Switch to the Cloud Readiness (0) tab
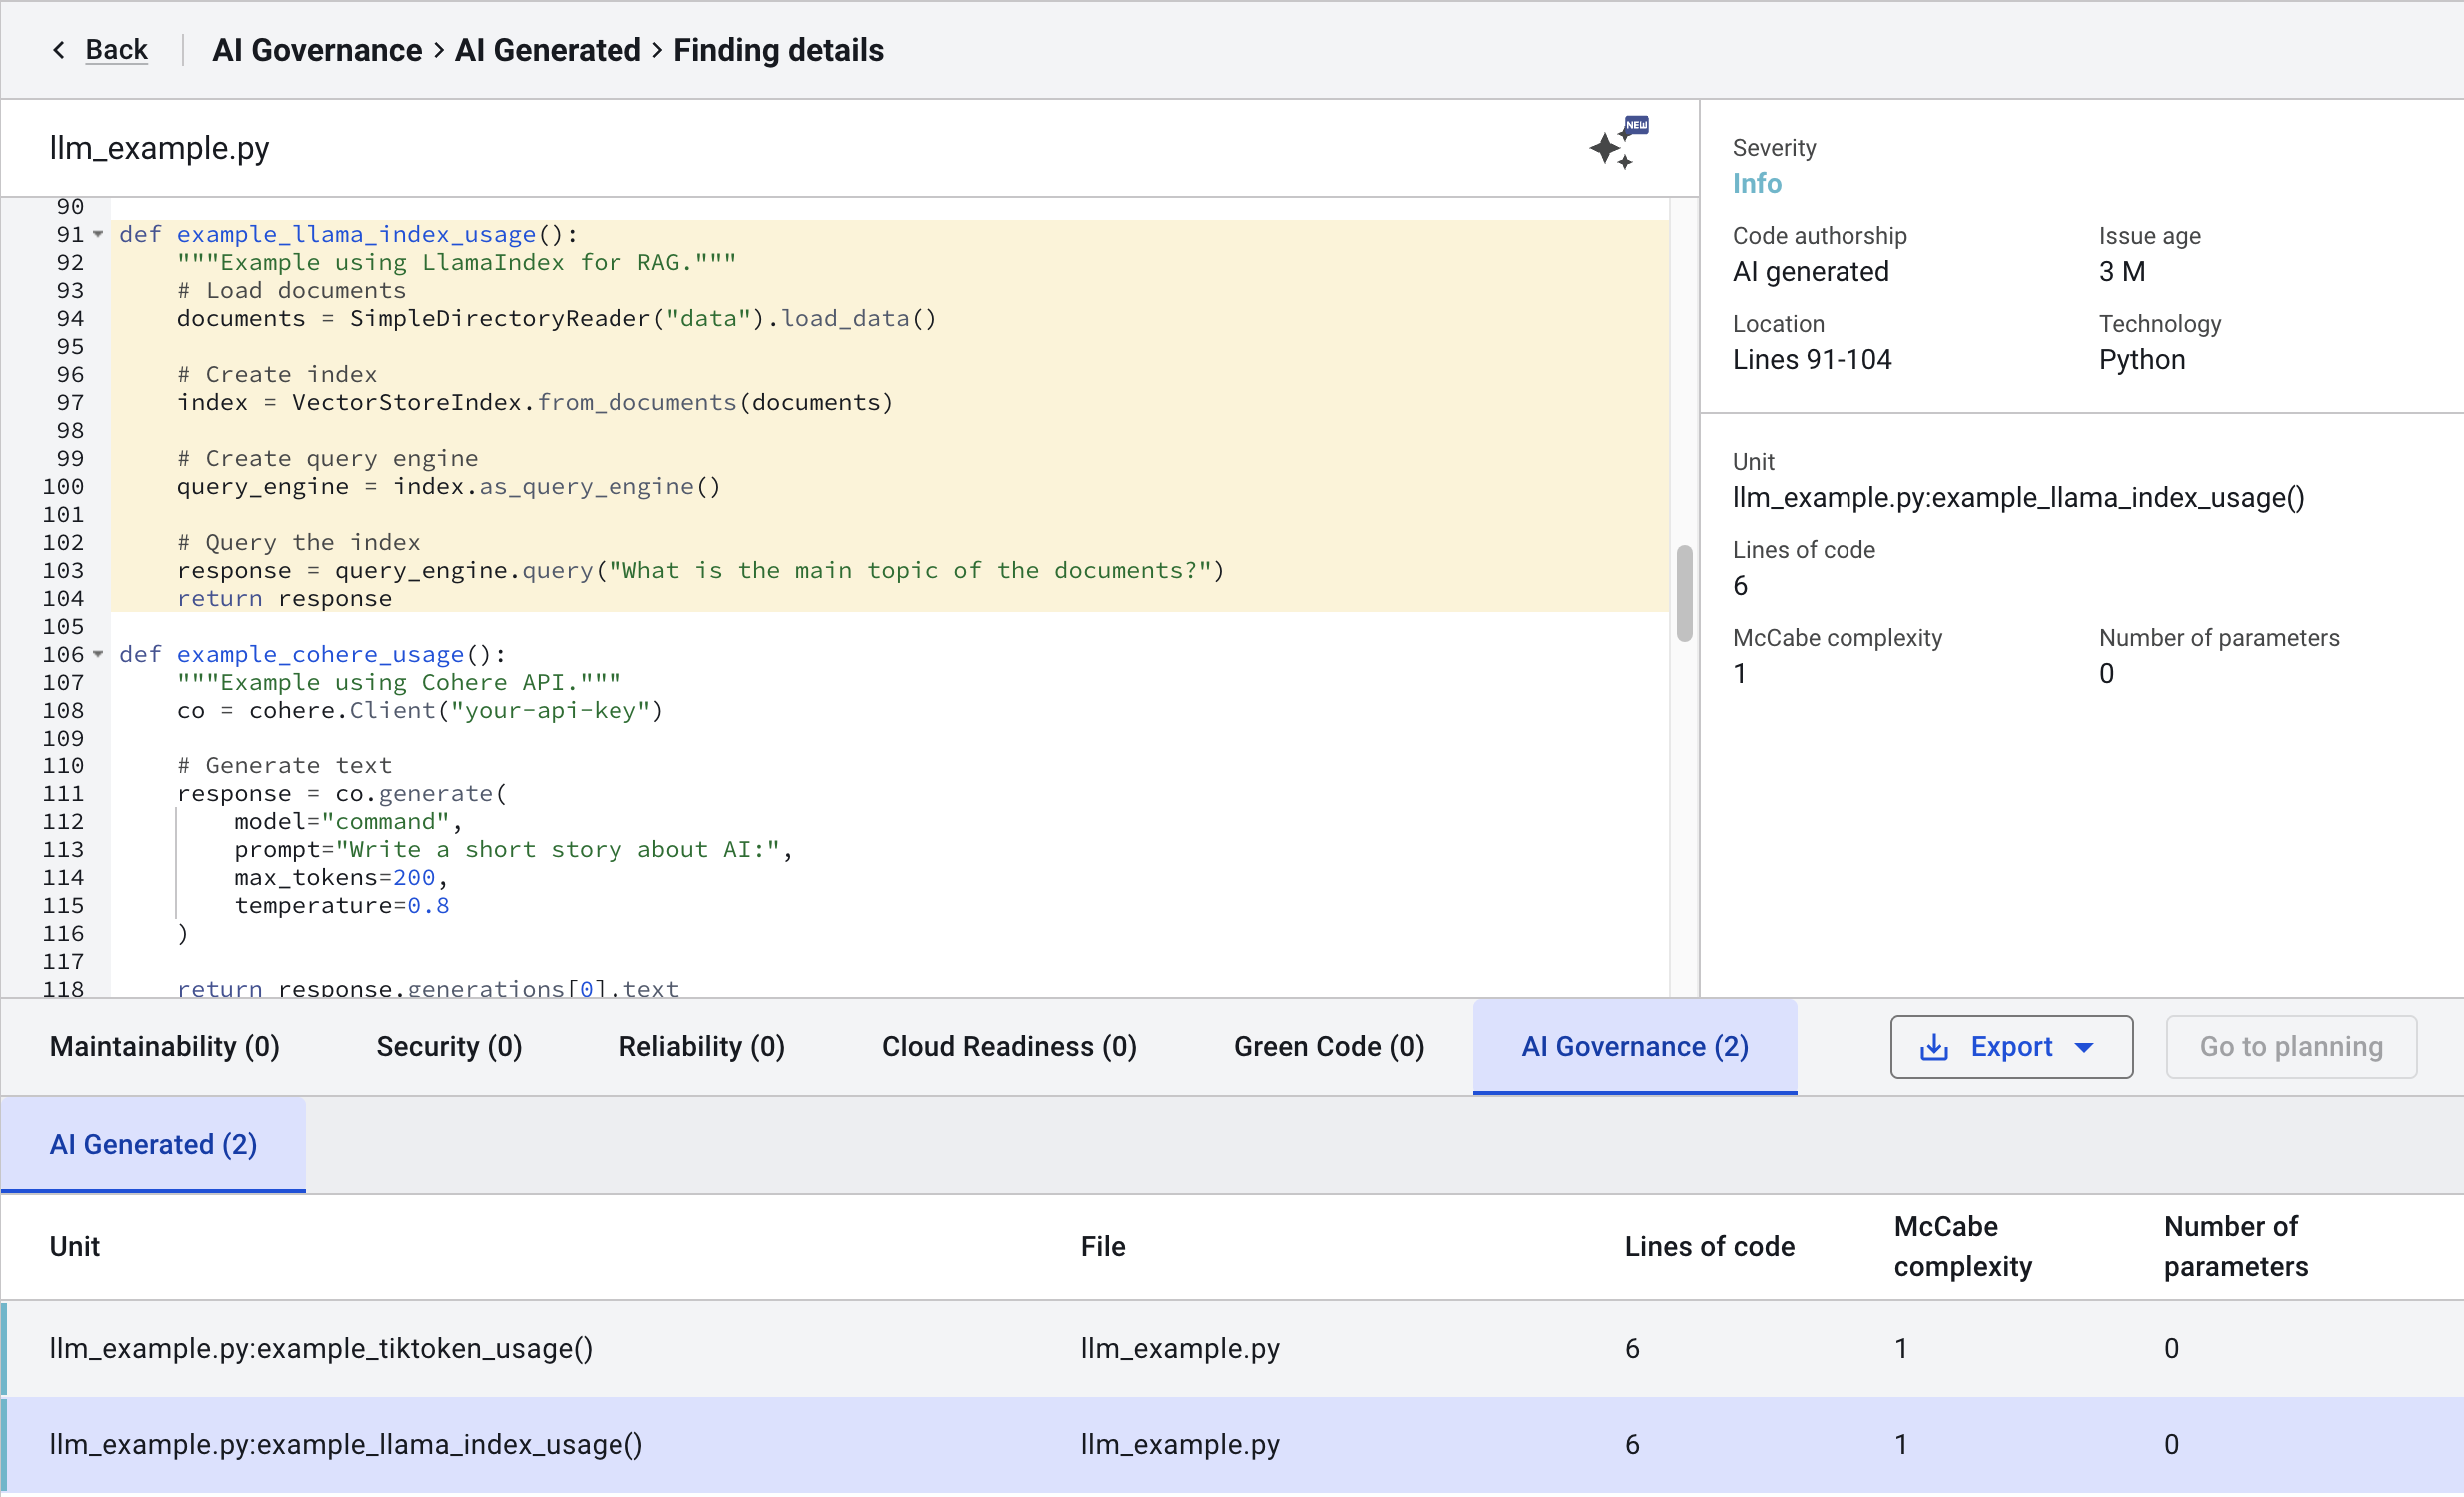The width and height of the screenshot is (2464, 1497). (x=1008, y=1047)
